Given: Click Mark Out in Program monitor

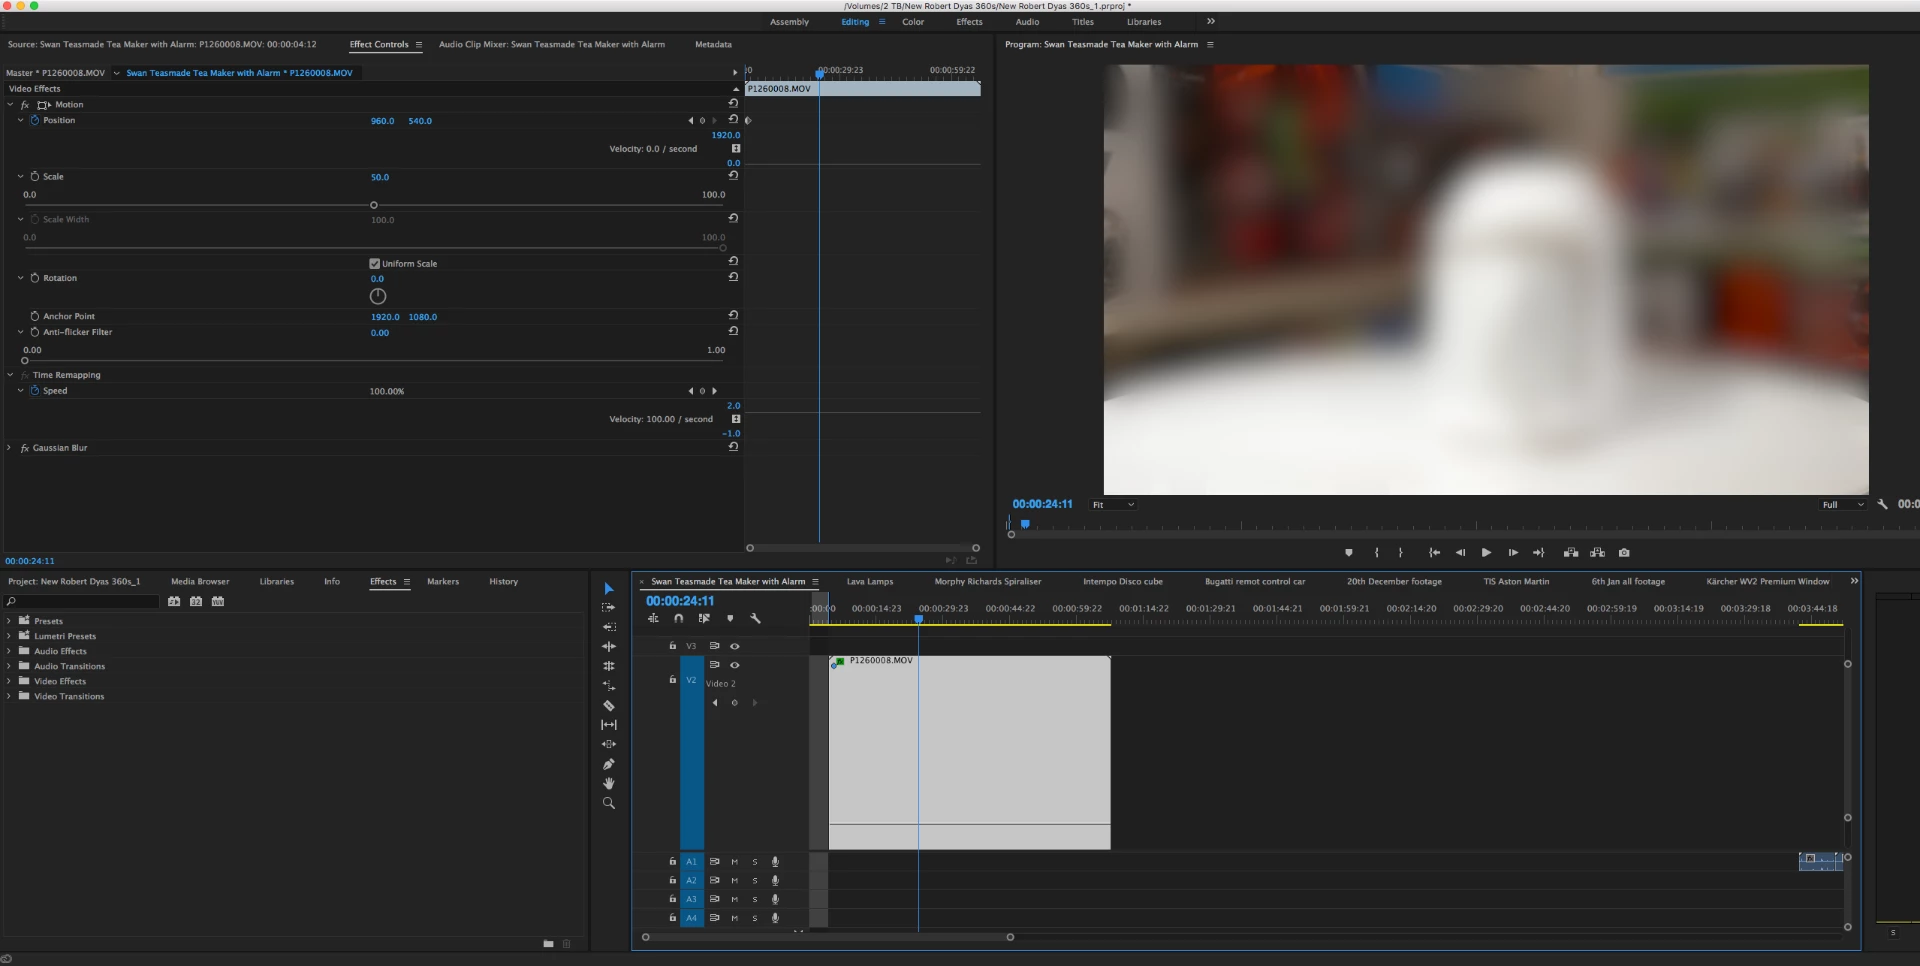Looking at the screenshot, I should 1401,553.
